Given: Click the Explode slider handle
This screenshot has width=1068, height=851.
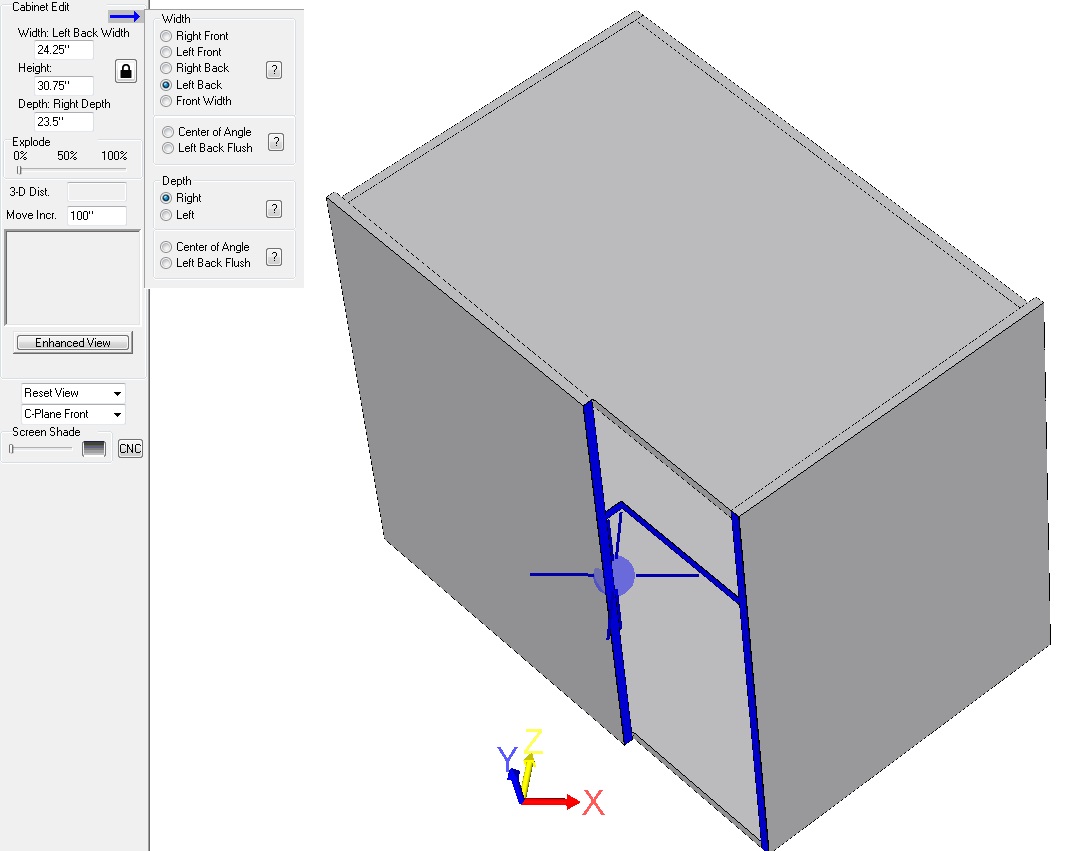Looking at the screenshot, I should [19, 169].
